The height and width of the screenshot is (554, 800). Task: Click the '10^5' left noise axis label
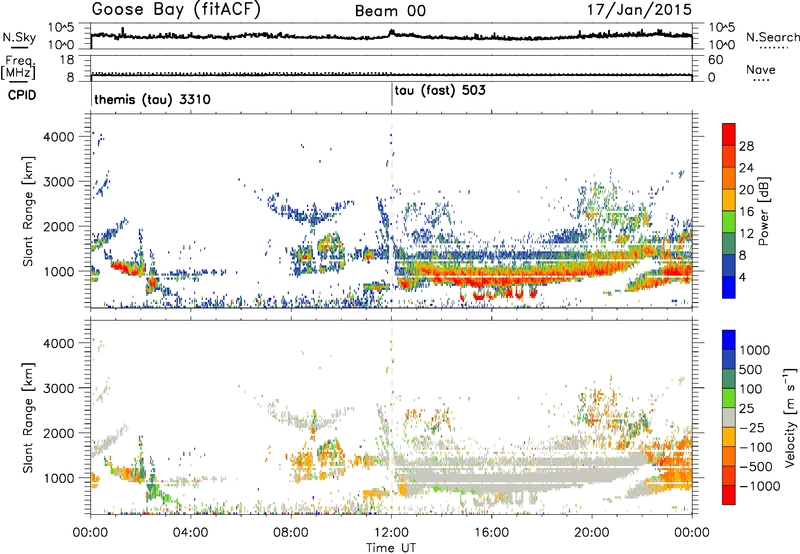click(x=61, y=27)
